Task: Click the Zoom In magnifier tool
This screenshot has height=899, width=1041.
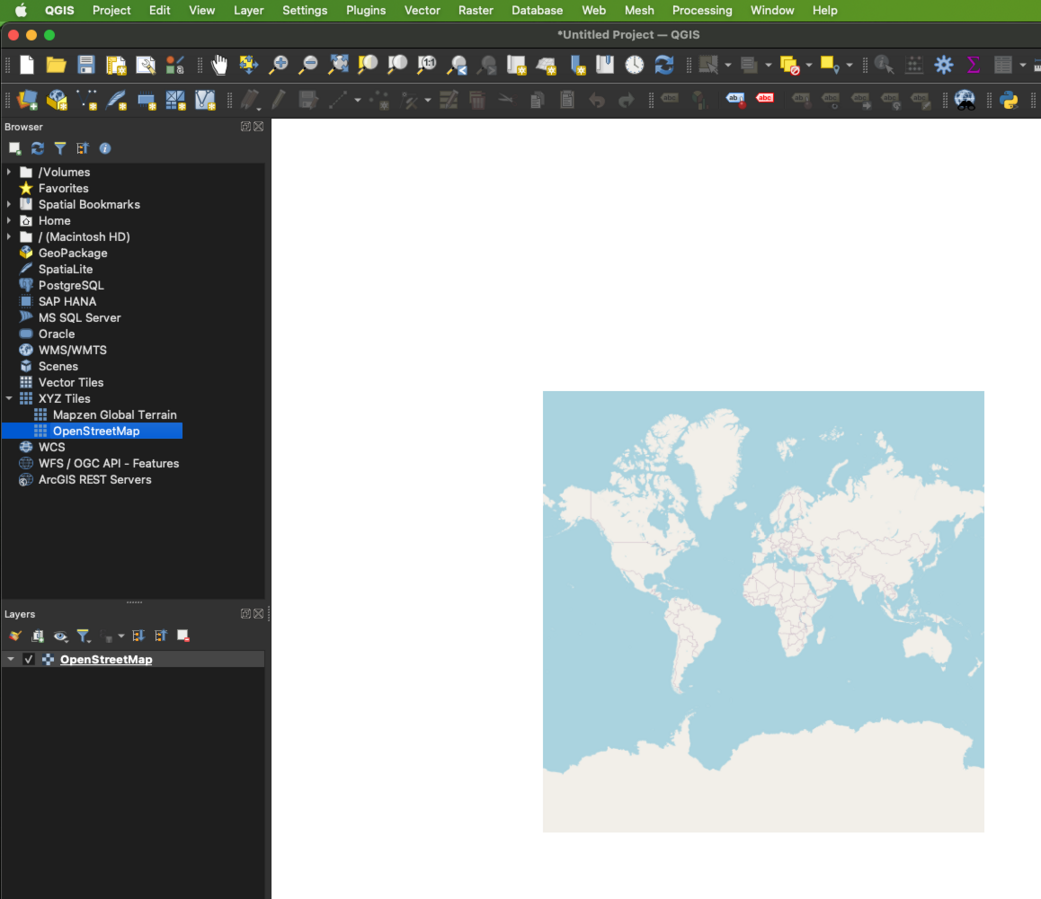Action: click(x=279, y=65)
